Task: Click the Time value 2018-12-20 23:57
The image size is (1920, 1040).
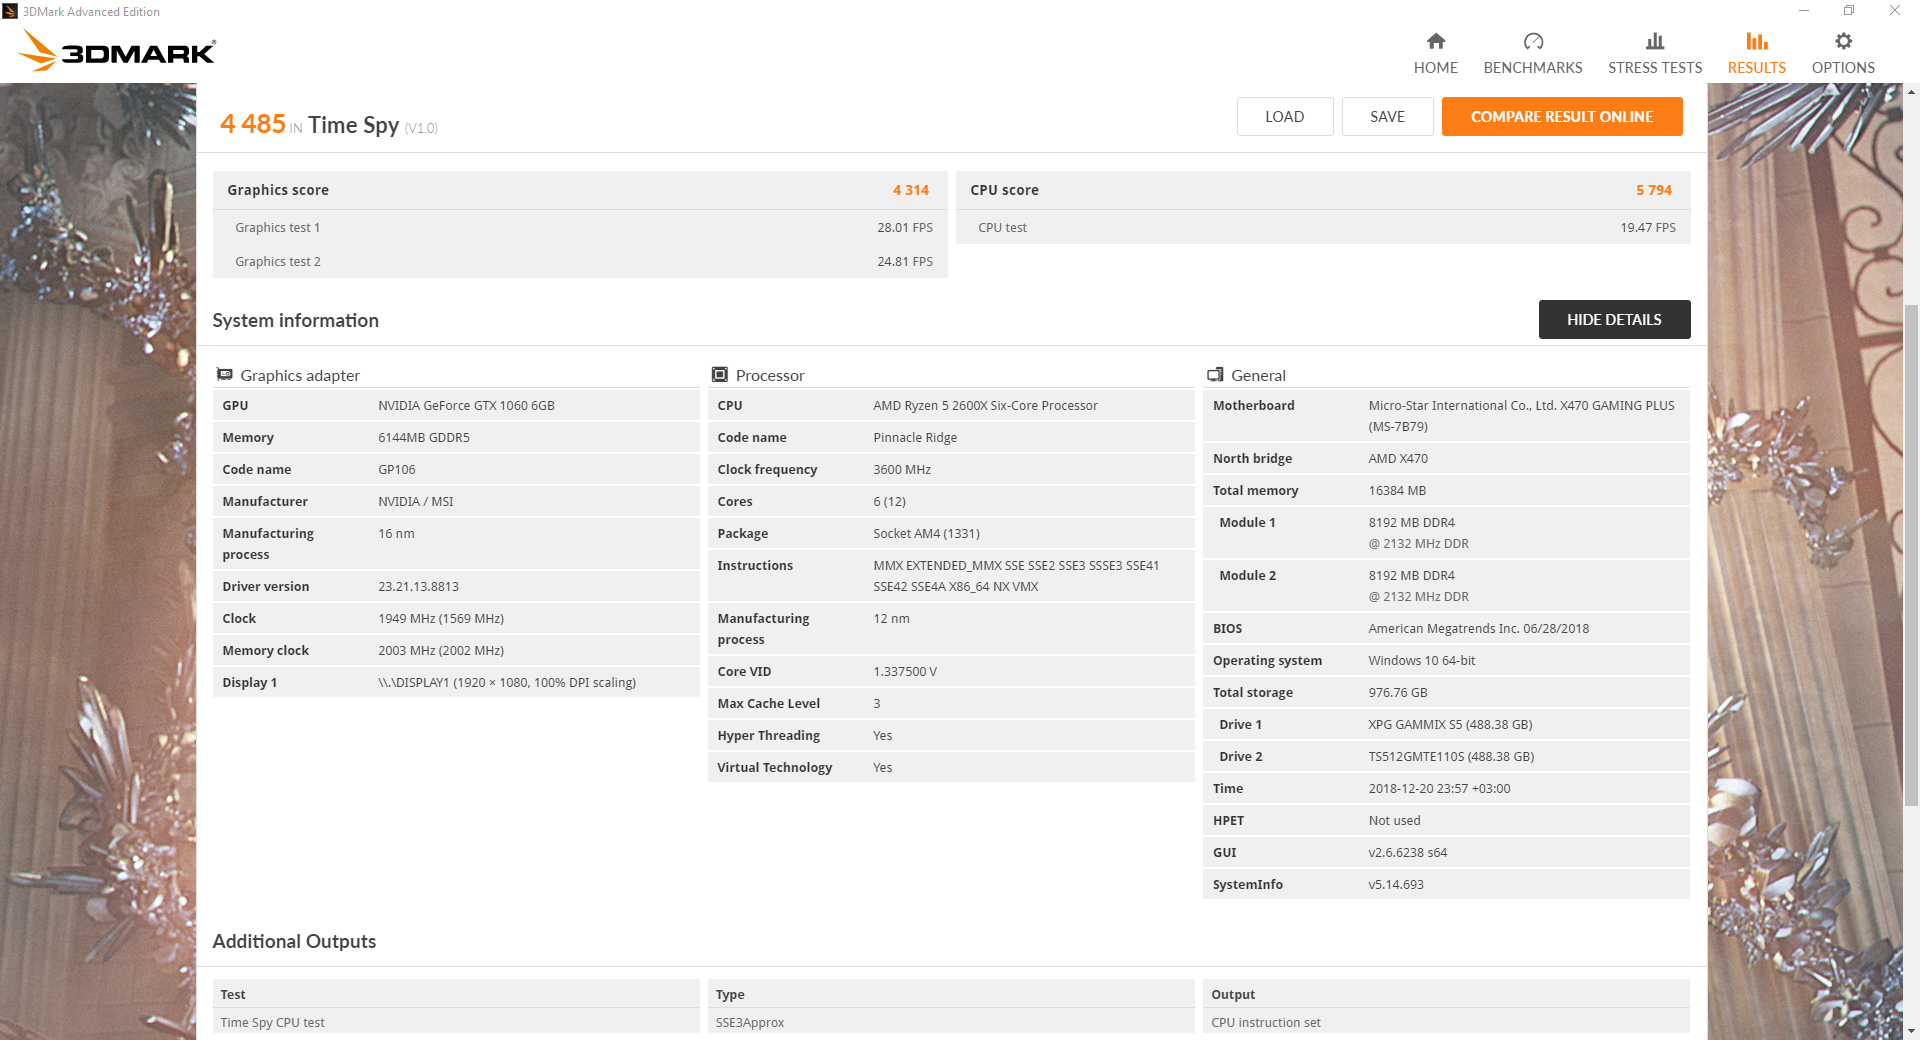Action: pyautogui.click(x=1439, y=789)
